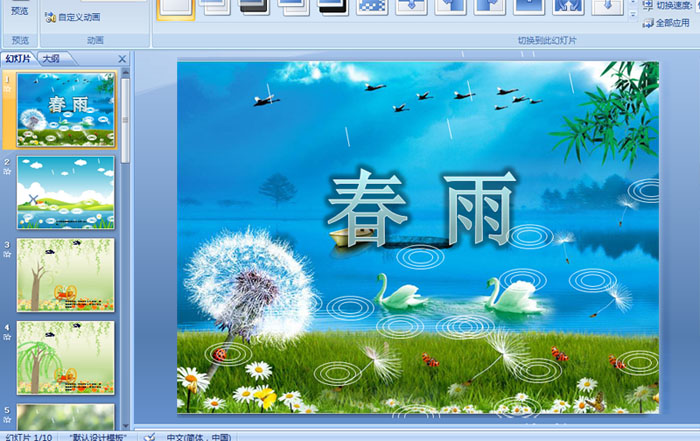This screenshot has height=441, width=700.
Task: Select the highlighted No Transition thumbnail
Action: tap(176, 9)
